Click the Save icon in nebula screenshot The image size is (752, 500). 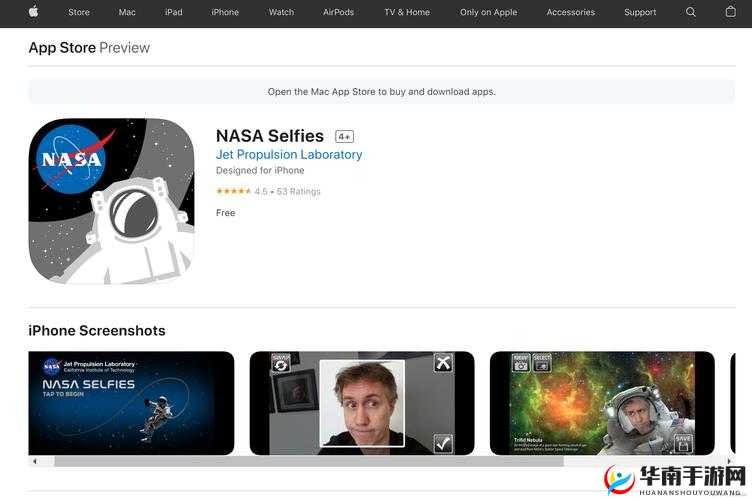pos(683,443)
